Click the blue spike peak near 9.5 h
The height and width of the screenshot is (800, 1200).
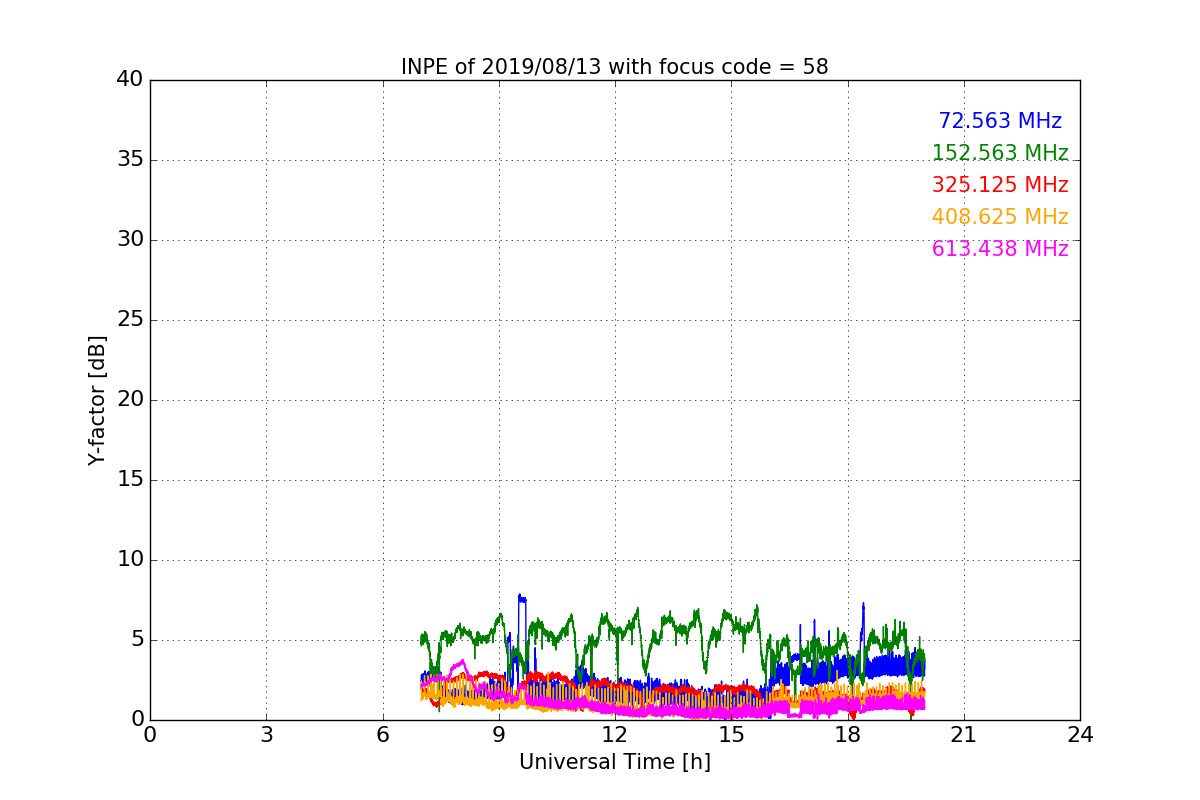521,597
